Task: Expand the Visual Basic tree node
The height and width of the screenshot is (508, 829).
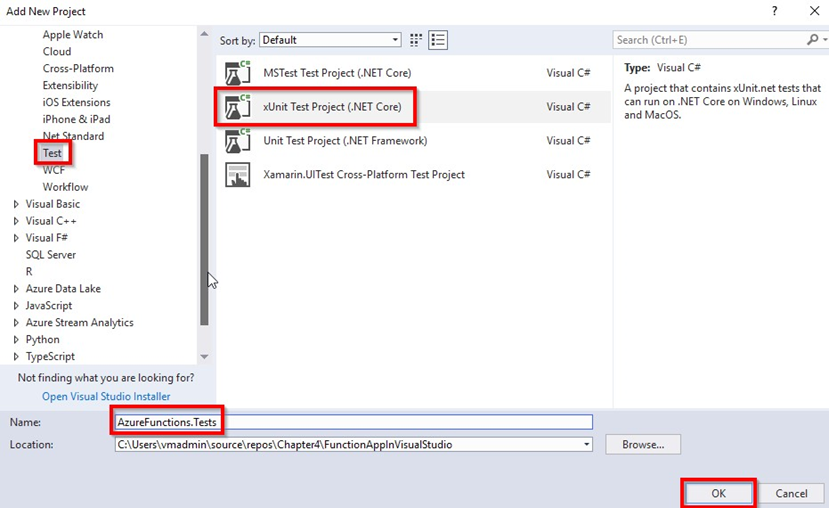Action: (16, 204)
